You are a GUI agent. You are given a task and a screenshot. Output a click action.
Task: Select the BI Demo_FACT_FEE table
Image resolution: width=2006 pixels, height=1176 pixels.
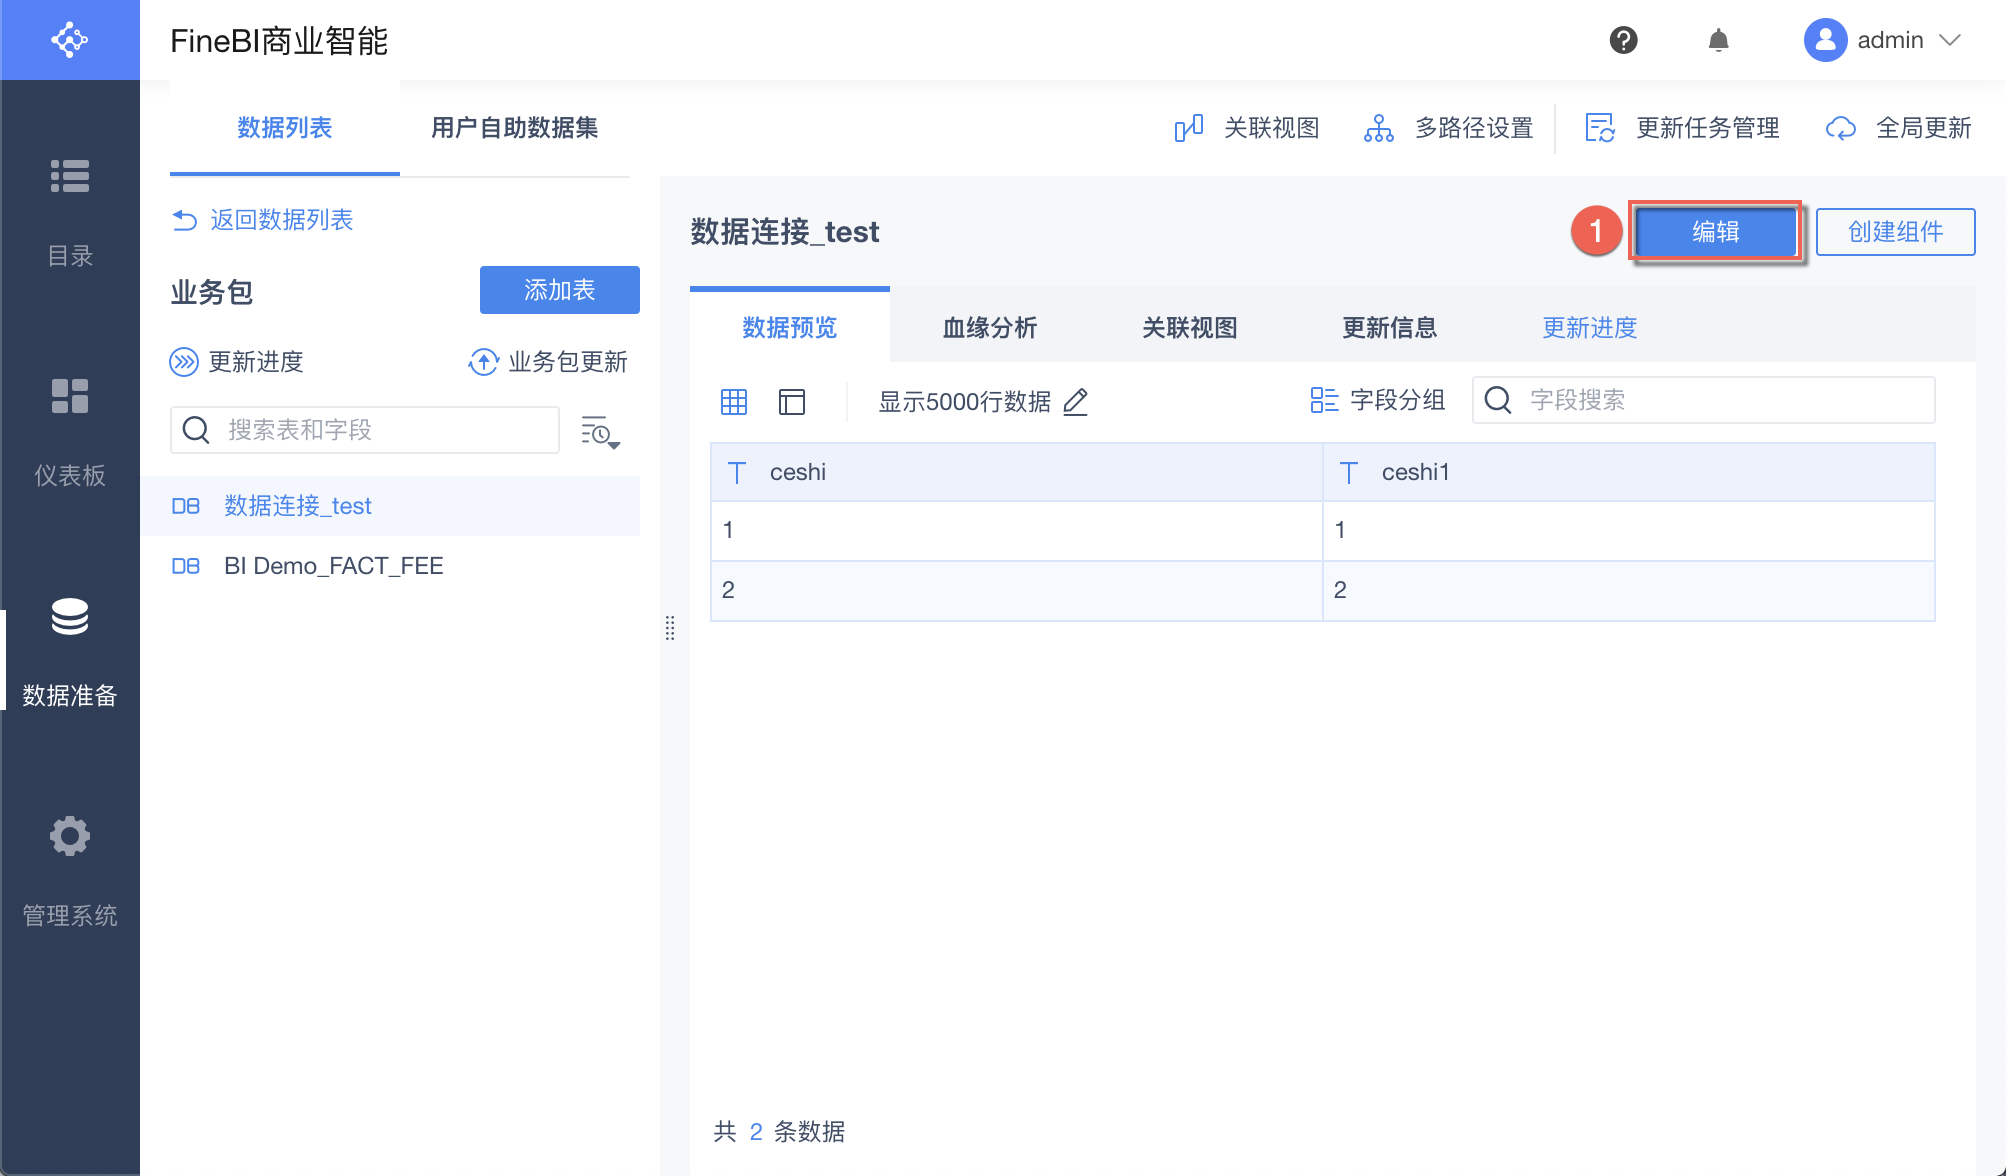point(334,565)
